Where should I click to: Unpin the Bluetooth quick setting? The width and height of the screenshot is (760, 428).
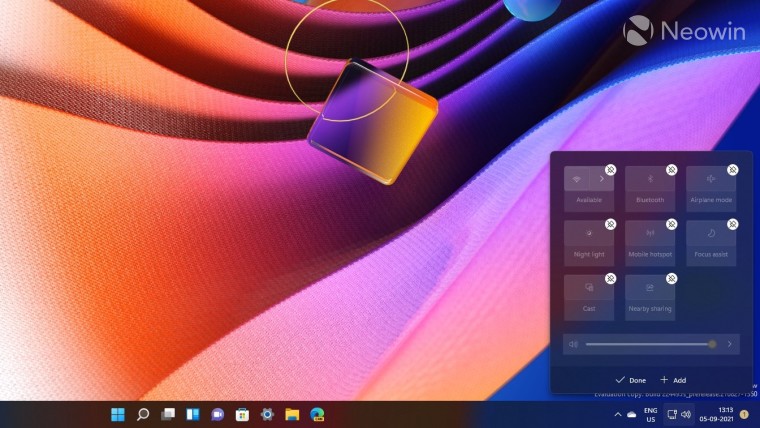click(671, 170)
